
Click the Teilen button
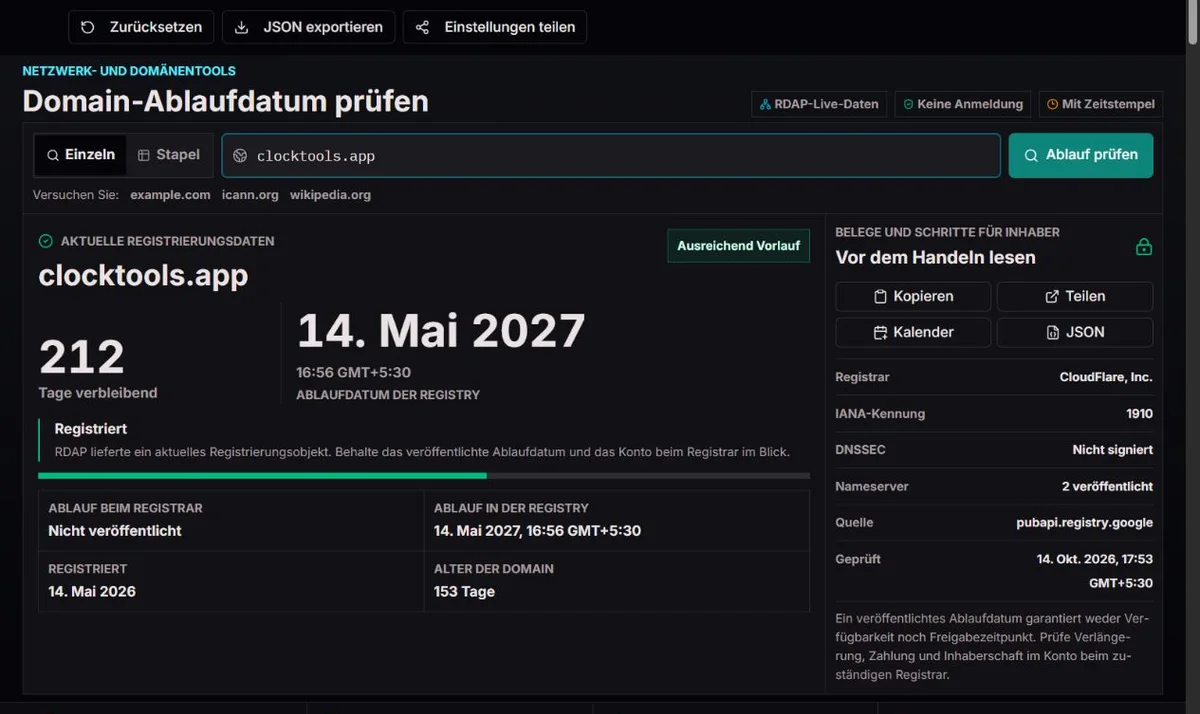coord(1075,296)
